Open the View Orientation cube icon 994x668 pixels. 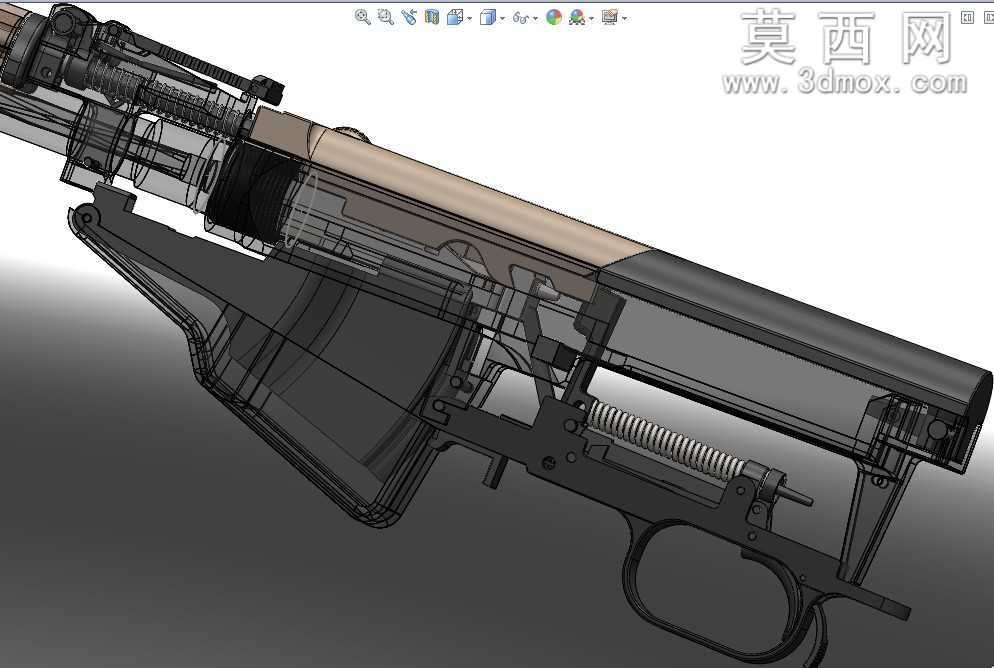click(x=455, y=17)
